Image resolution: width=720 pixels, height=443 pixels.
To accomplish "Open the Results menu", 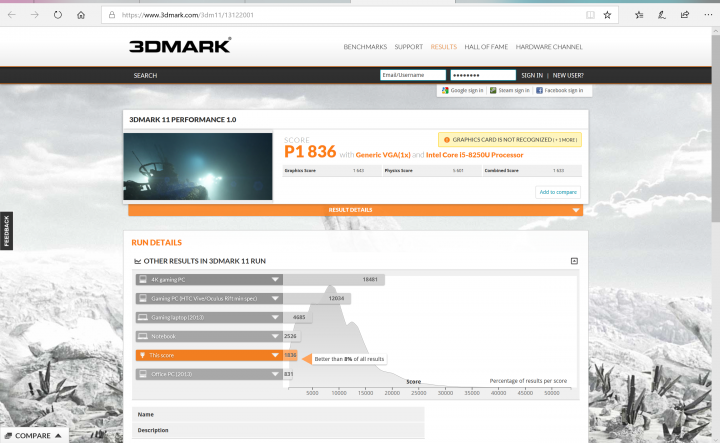I will 444,47.
